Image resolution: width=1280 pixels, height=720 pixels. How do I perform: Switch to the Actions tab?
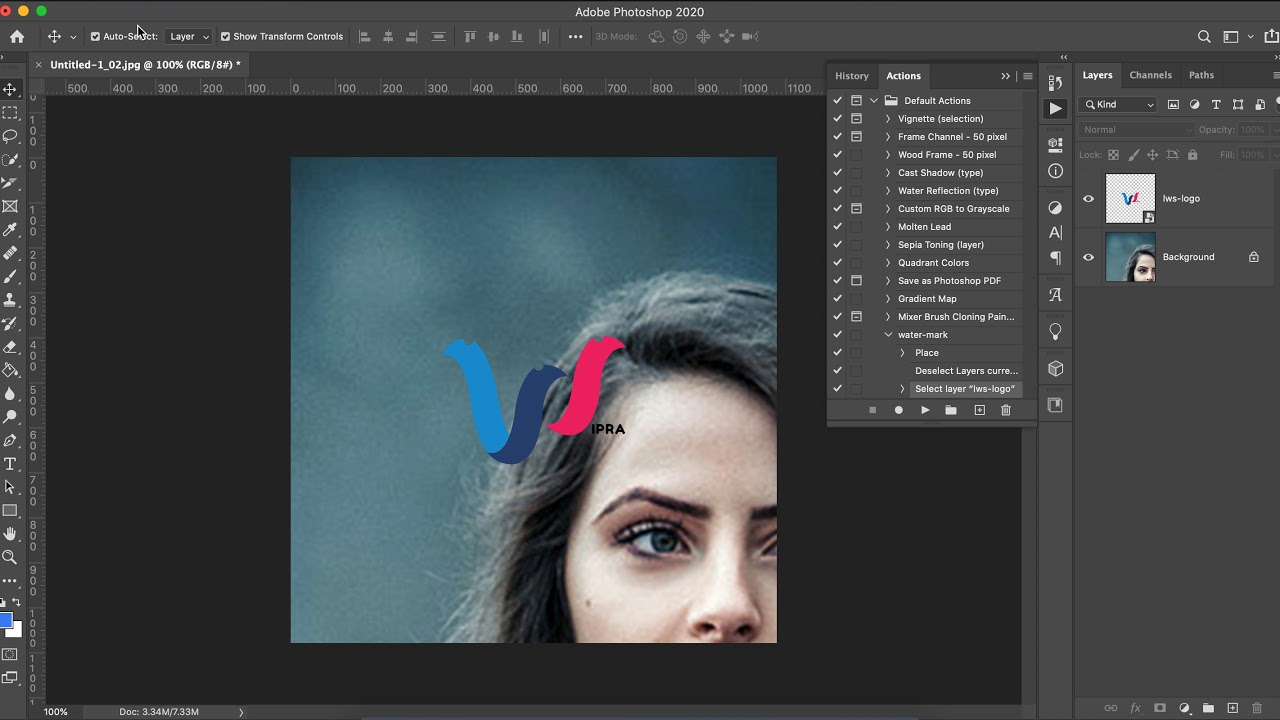(x=903, y=76)
